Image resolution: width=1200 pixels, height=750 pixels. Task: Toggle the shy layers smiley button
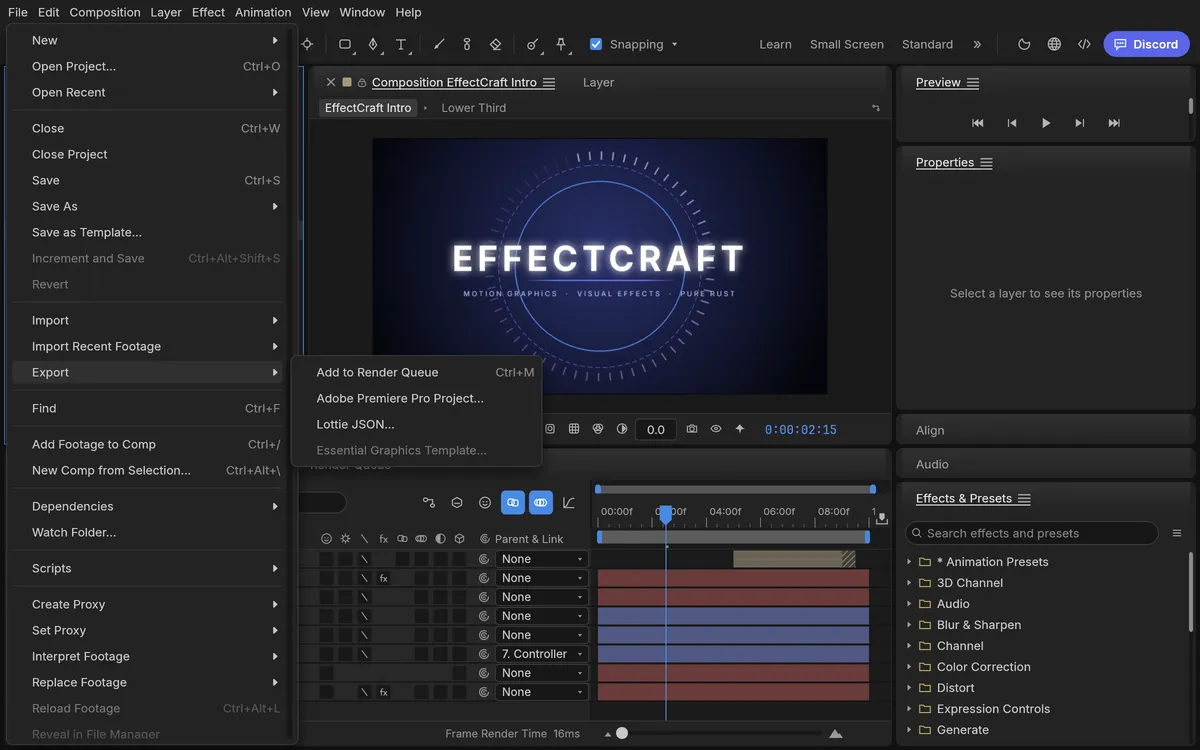(x=485, y=502)
